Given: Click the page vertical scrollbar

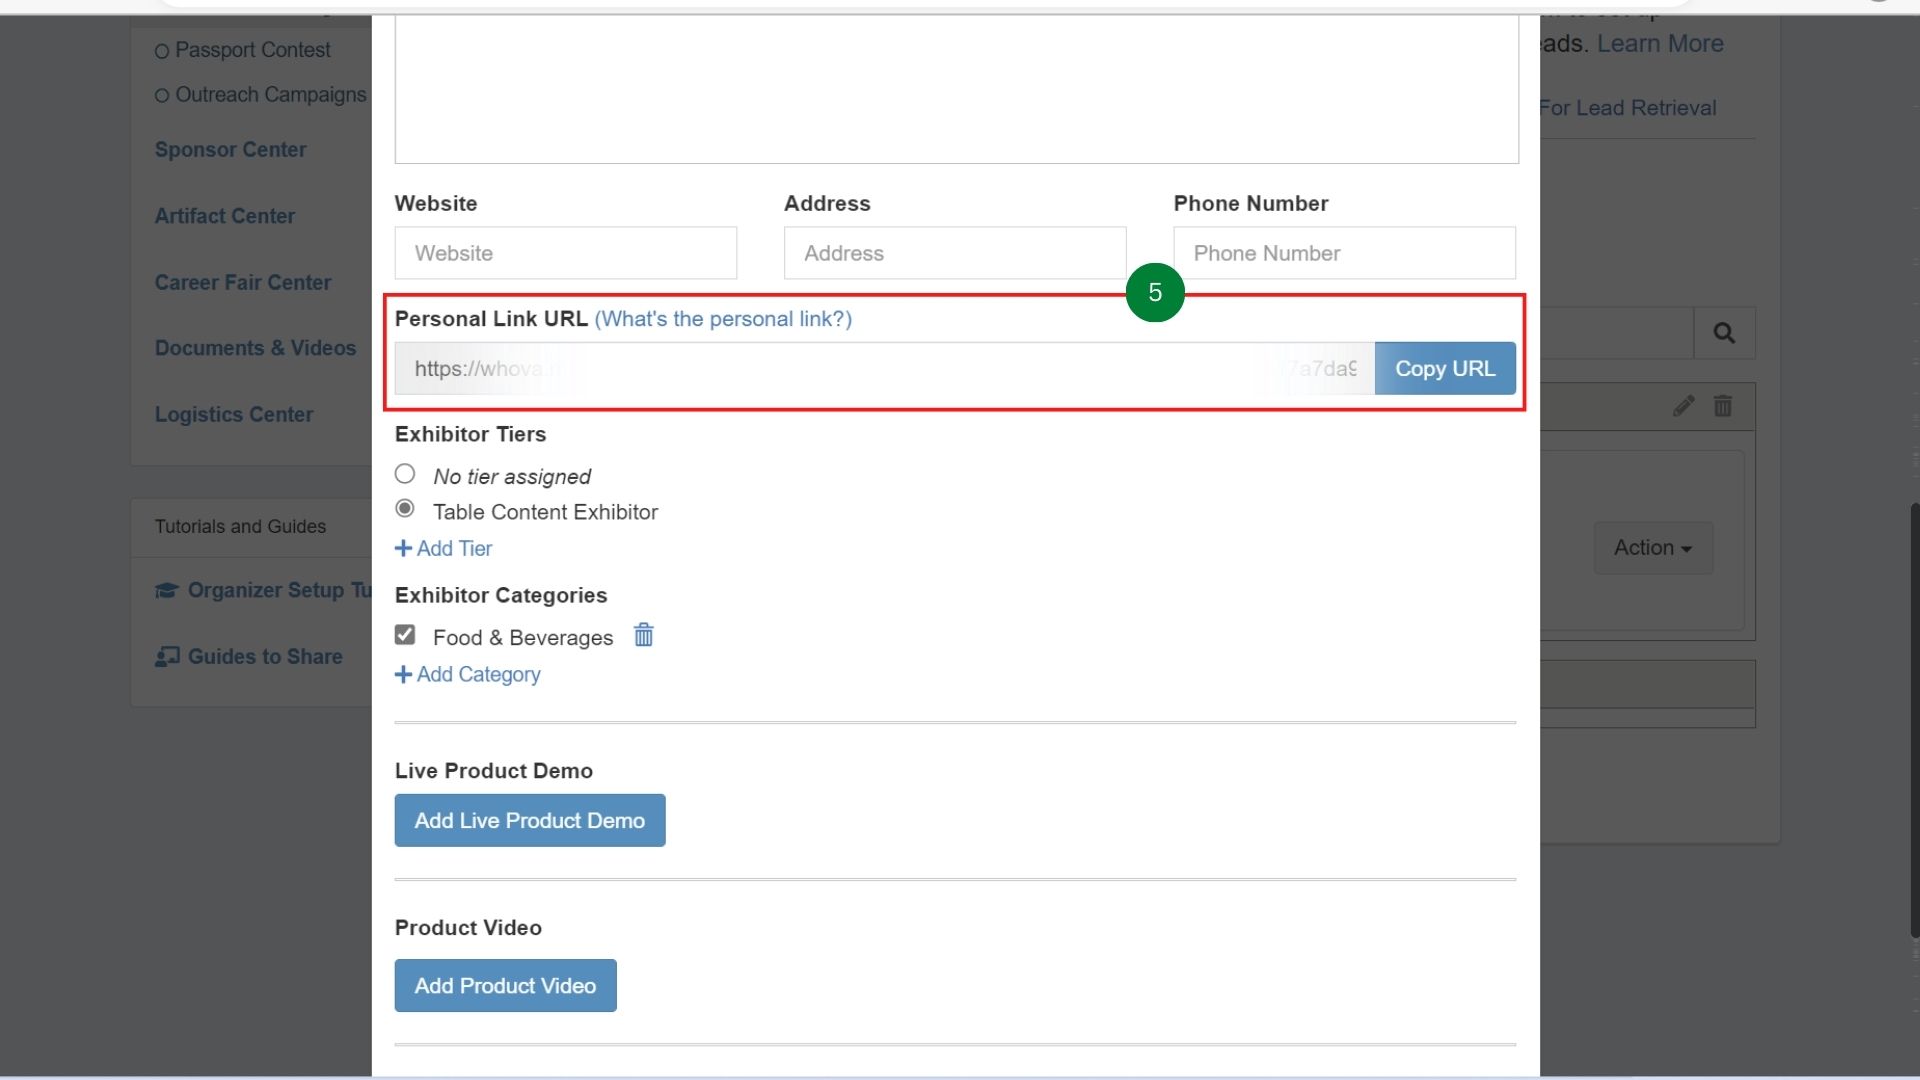Looking at the screenshot, I should click(1914, 720).
